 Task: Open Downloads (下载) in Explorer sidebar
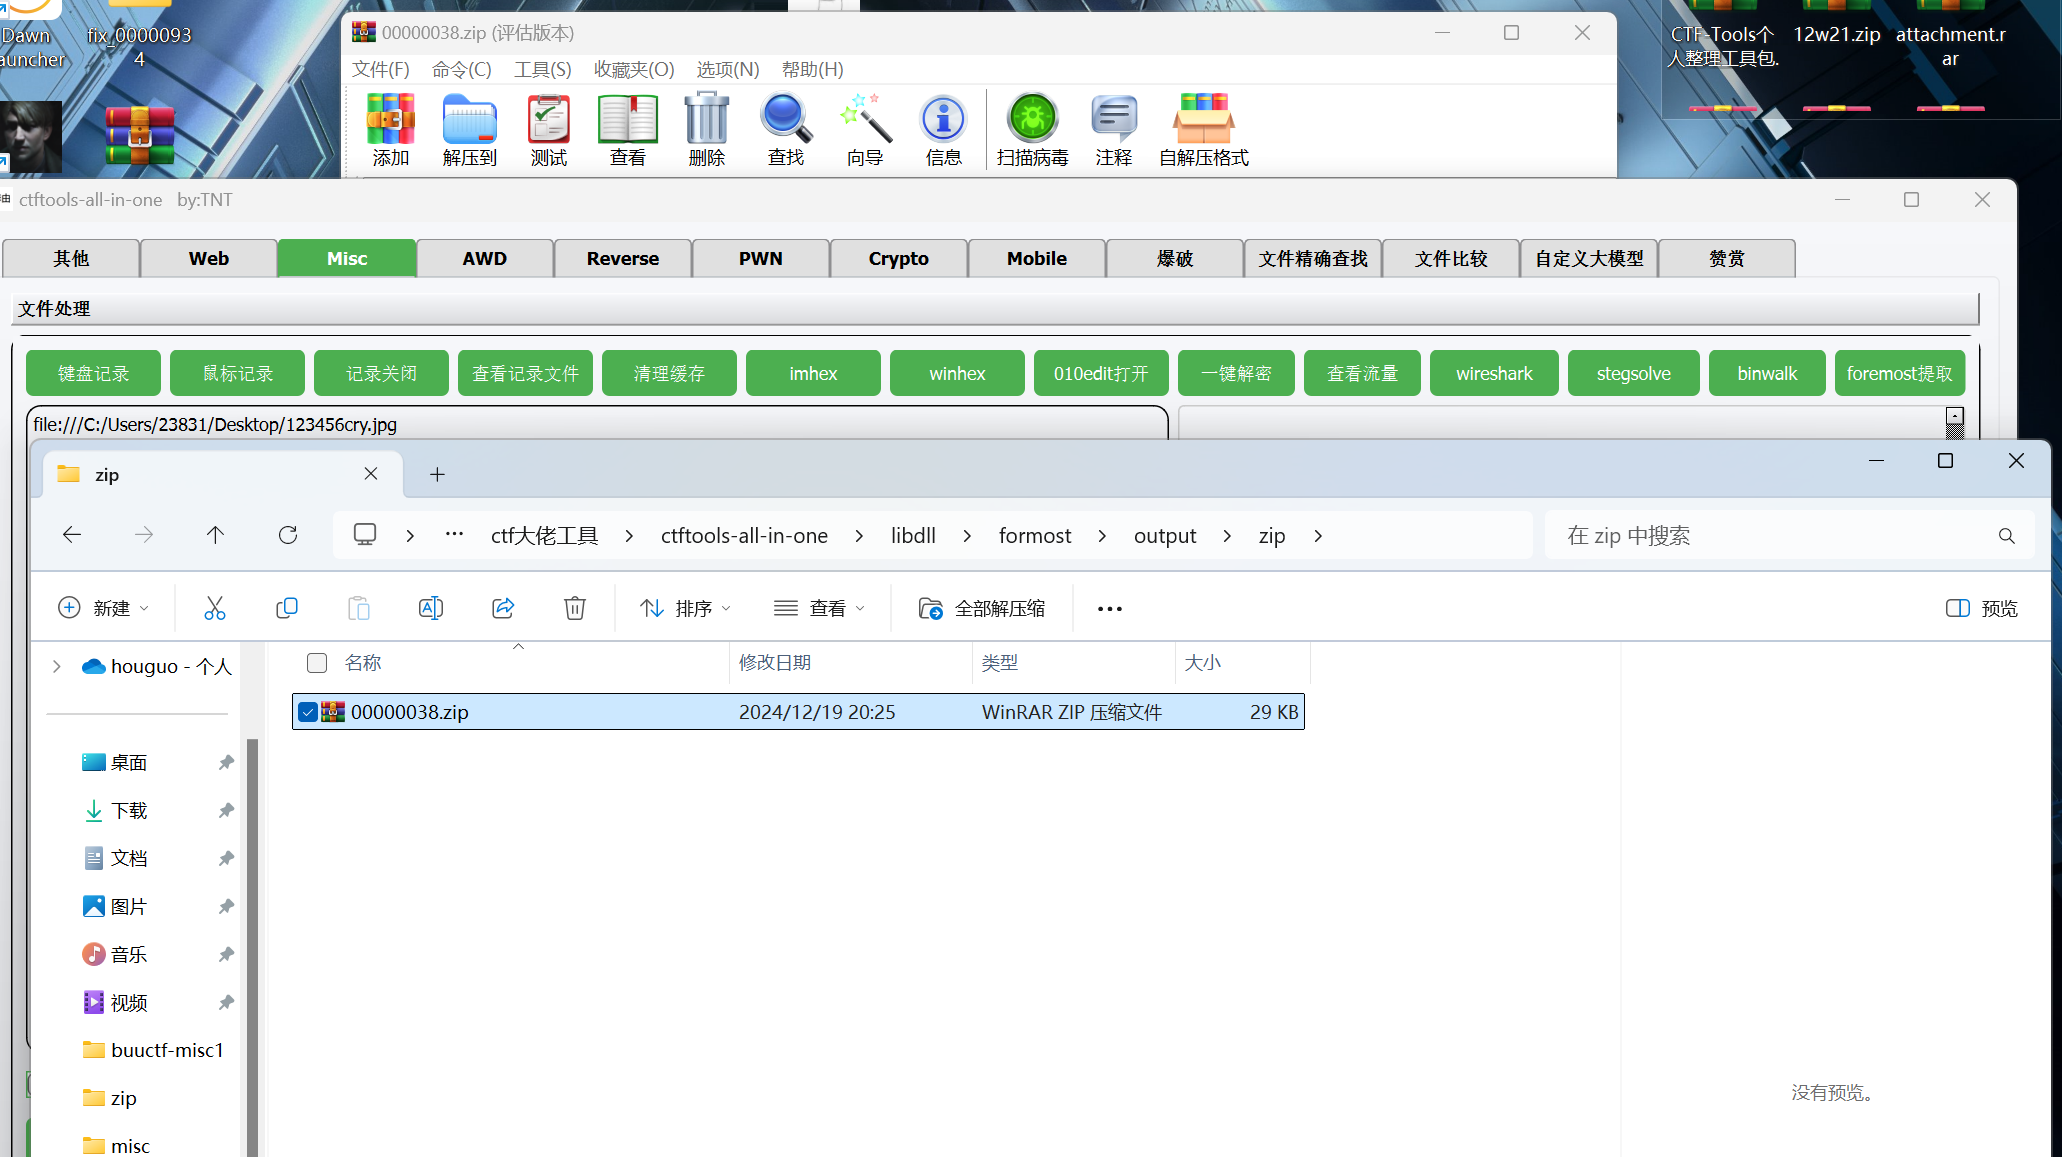[x=129, y=811]
